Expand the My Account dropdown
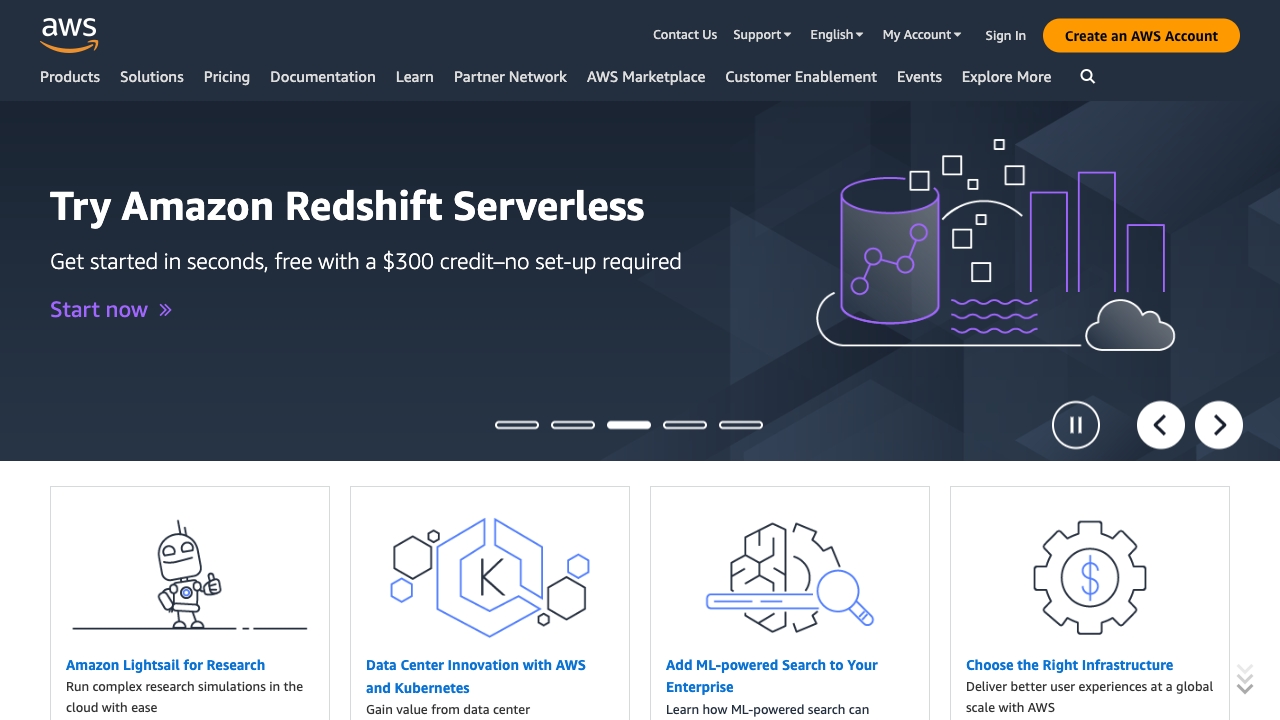The width and height of the screenshot is (1280, 720). (x=922, y=35)
